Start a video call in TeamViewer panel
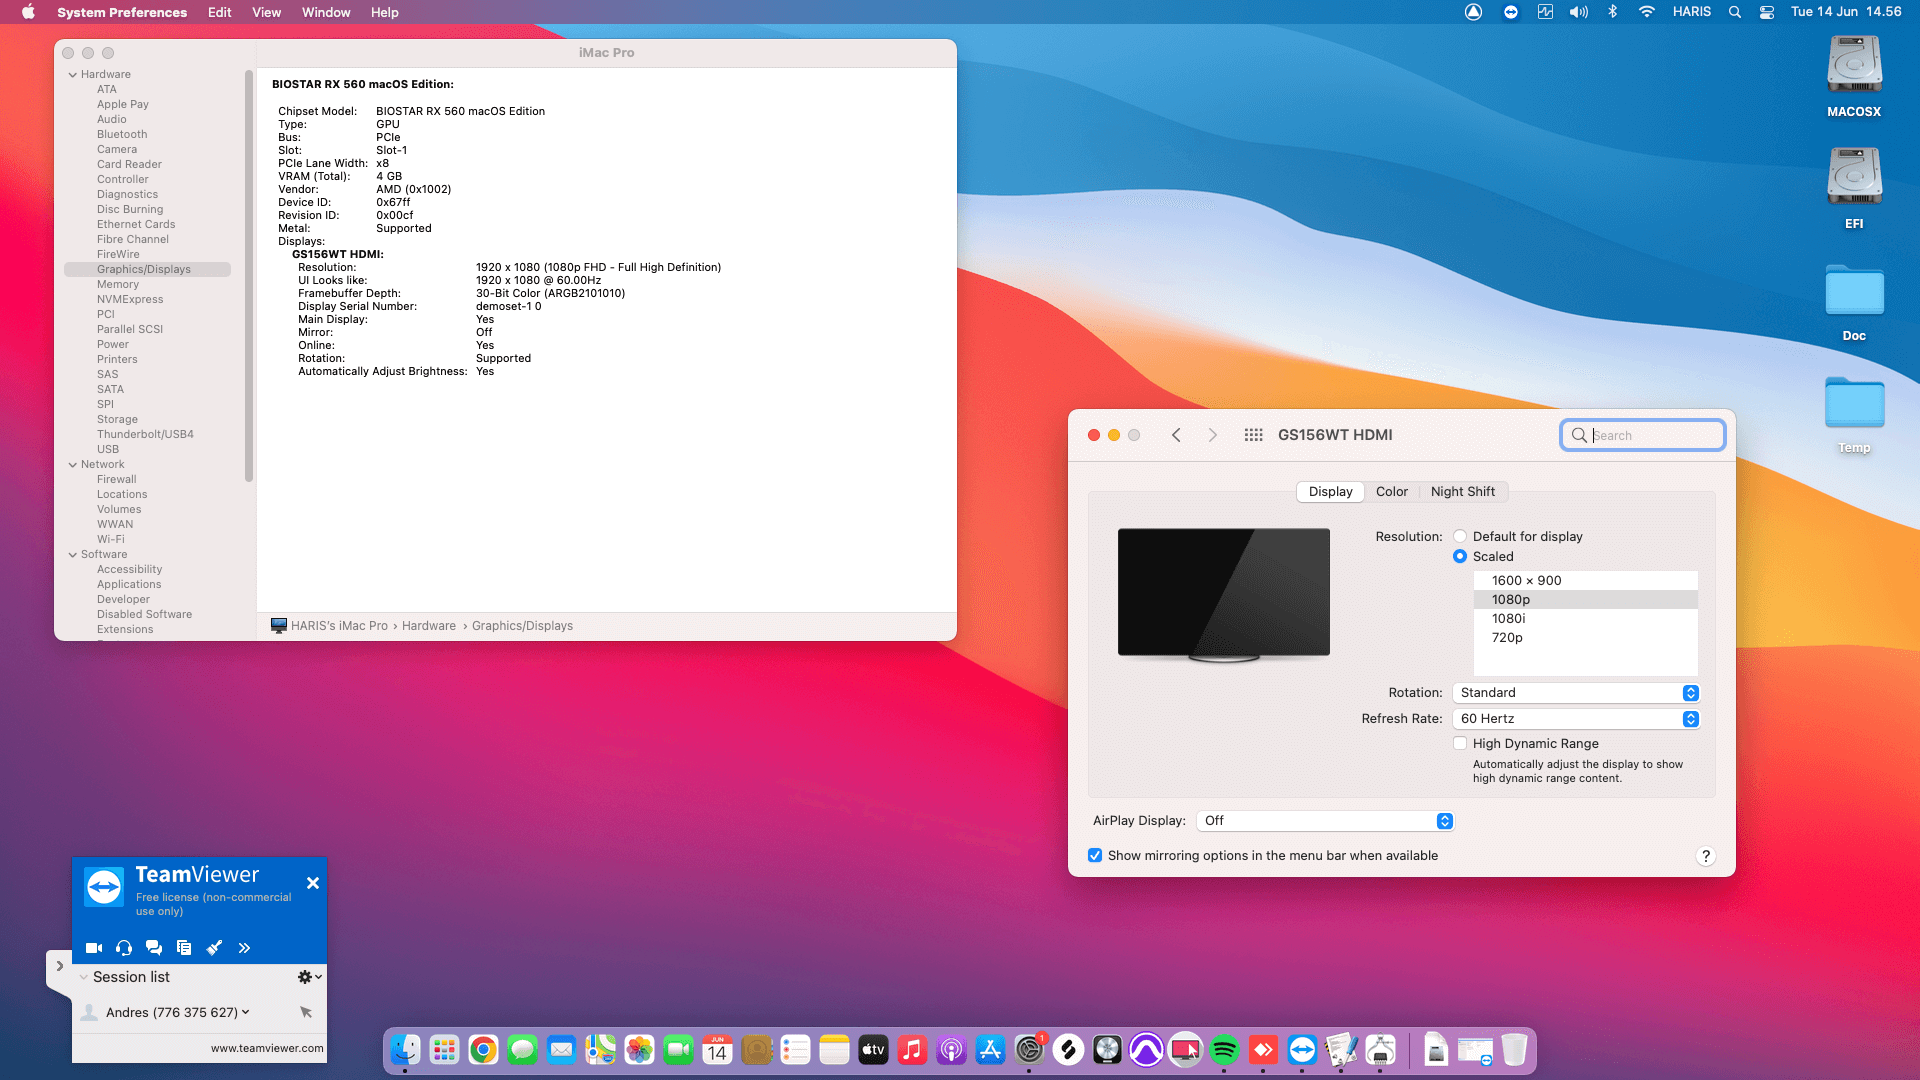 (94, 947)
